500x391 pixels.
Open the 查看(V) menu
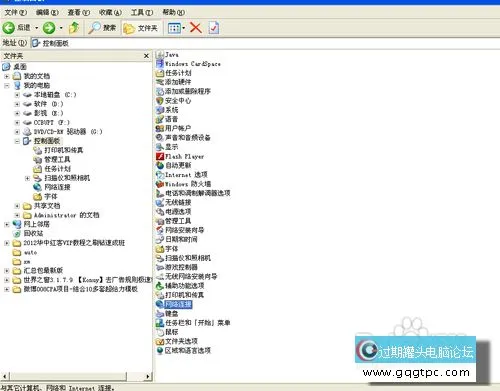point(79,12)
